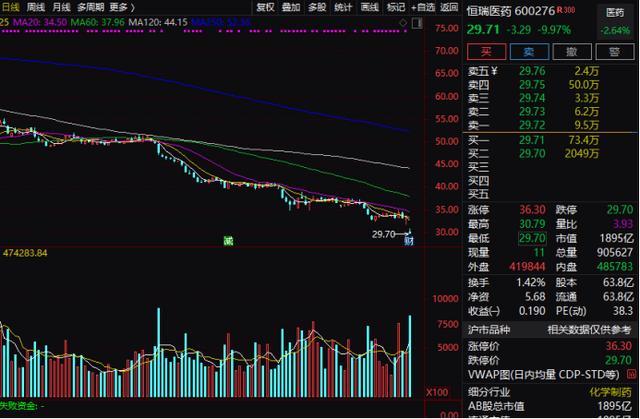This screenshot has width=640, height=419.
Task: Click the ¥ icon beside 卖五
Action: [x=494, y=71]
